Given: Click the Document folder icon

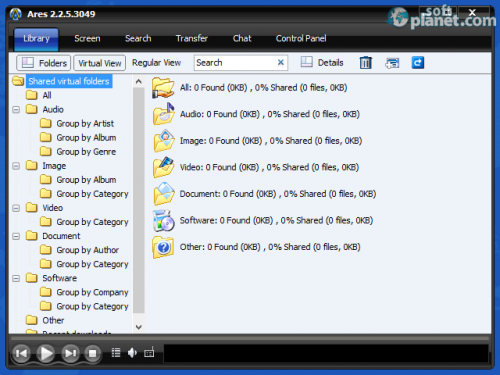Looking at the screenshot, I should (164, 194).
